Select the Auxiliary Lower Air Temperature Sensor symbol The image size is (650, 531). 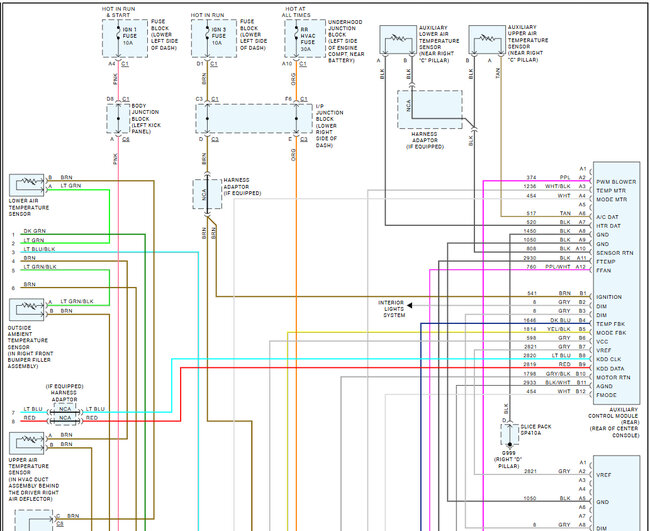pyautogui.click(x=398, y=39)
